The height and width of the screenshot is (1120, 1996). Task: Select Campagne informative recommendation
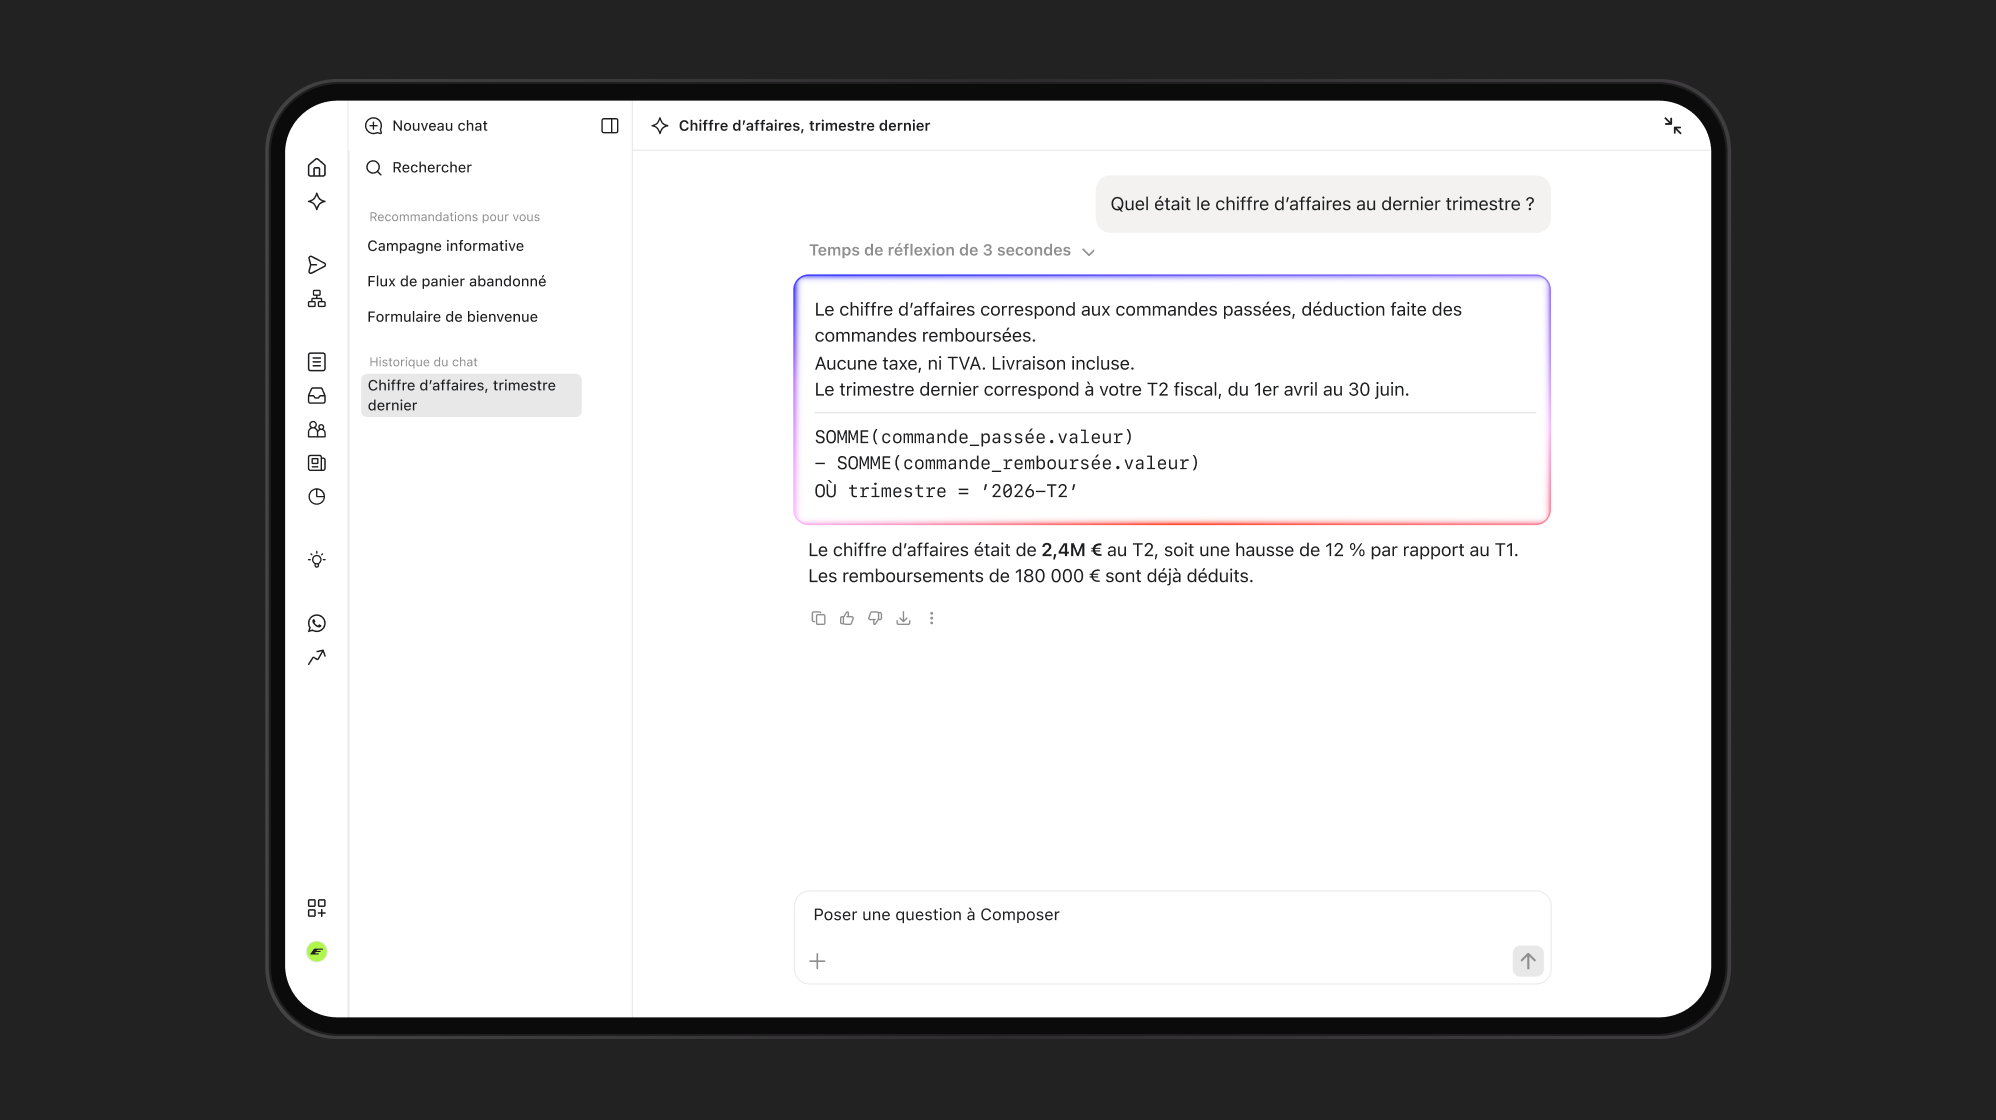click(445, 246)
